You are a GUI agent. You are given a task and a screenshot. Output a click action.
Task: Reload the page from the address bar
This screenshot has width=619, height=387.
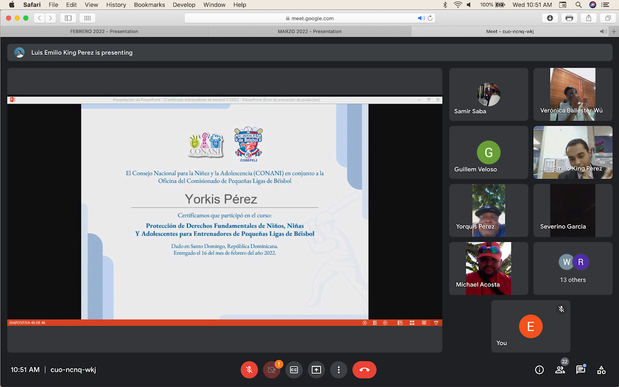[x=430, y=18]
